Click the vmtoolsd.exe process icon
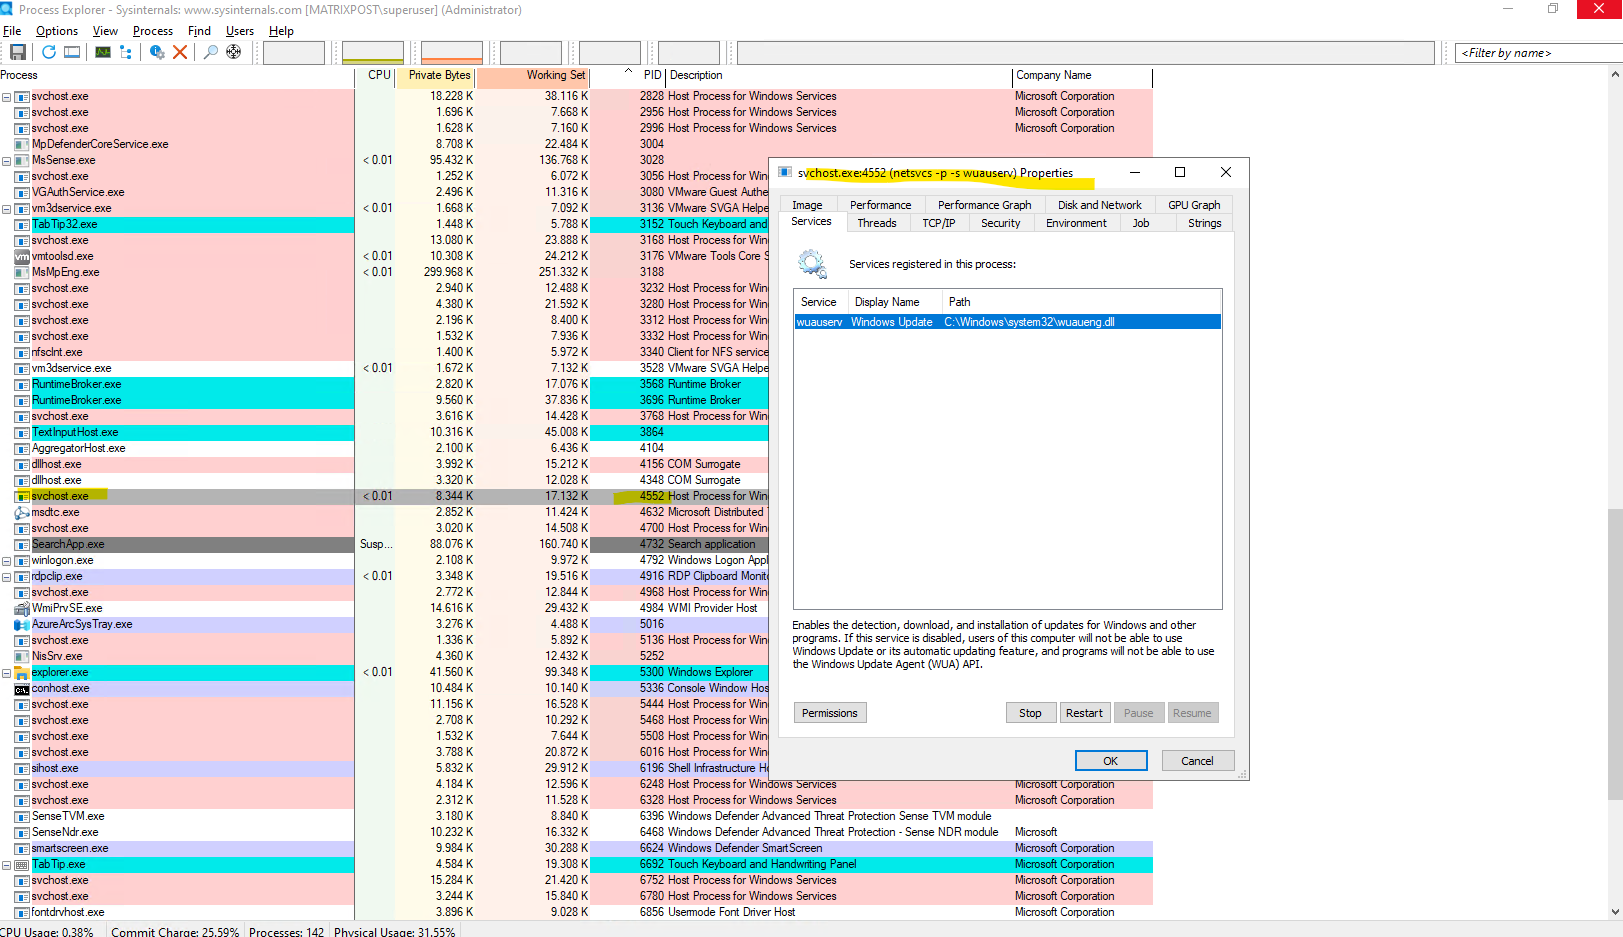Image resolution: width=1623 pixels, height=937 pixels. click(22, 256)
